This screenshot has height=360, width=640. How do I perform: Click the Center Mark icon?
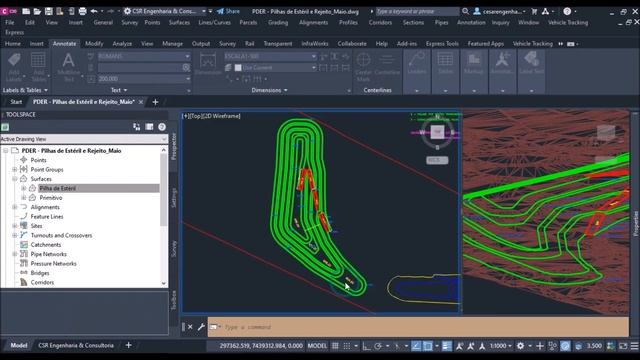pos(363,60)
